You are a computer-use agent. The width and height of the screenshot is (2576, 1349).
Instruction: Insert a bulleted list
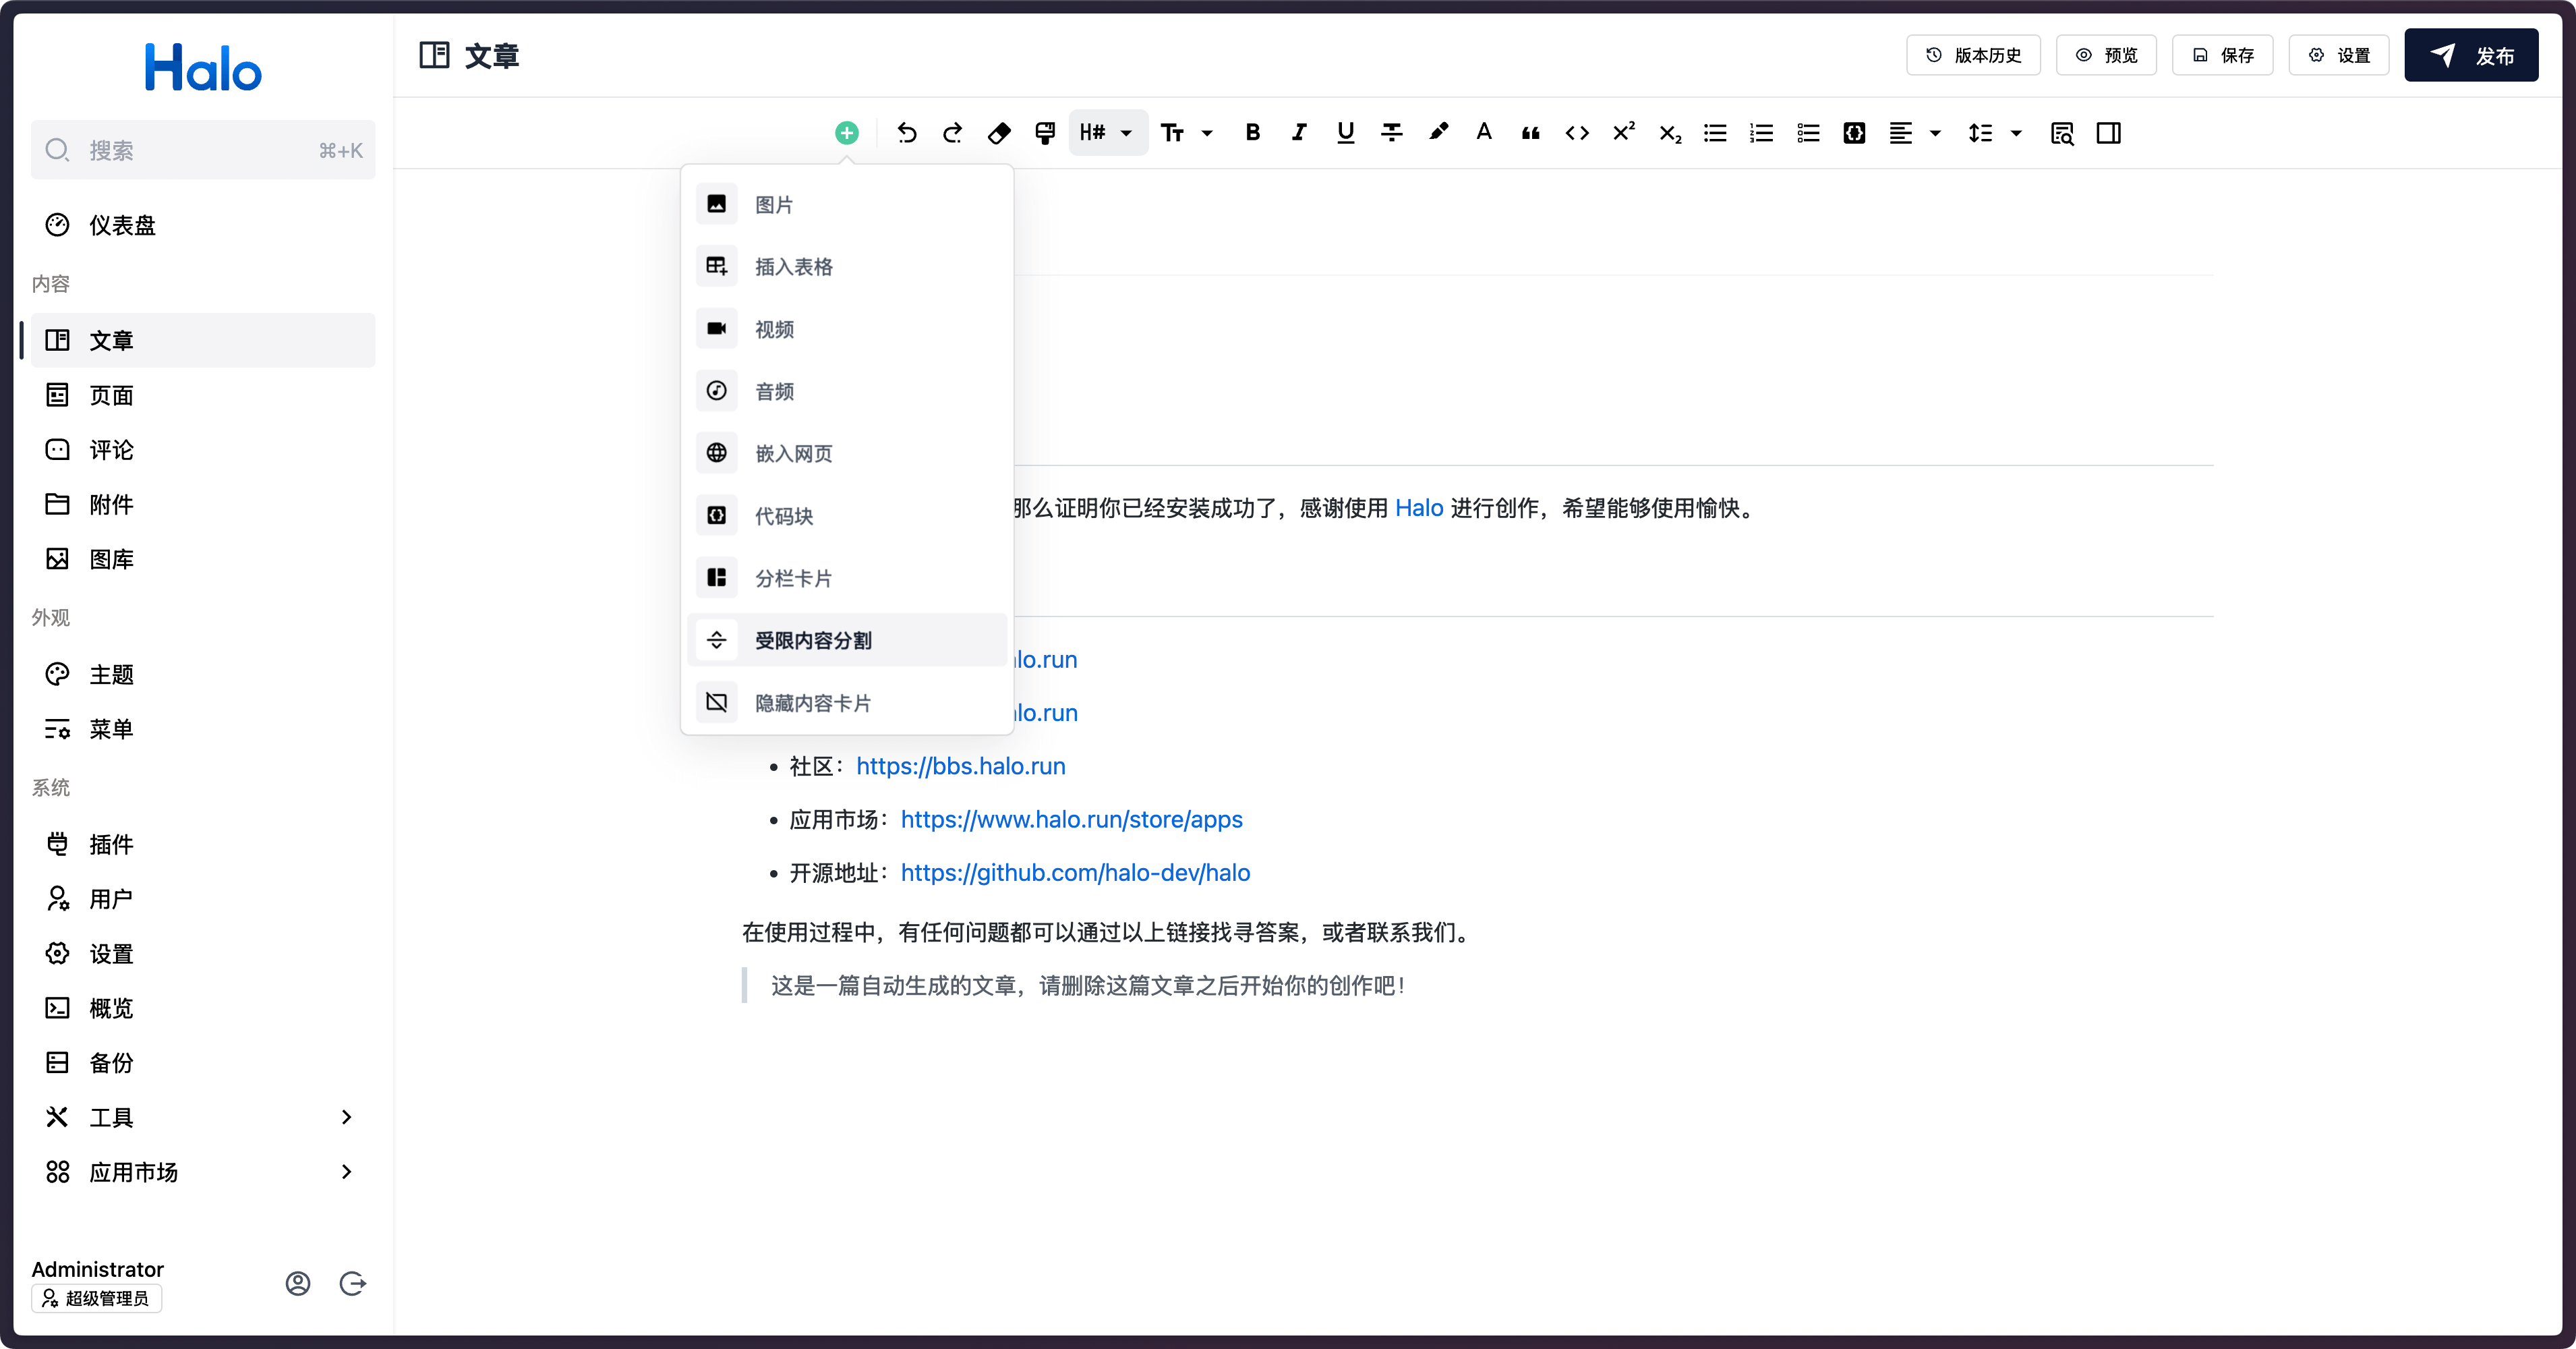point(1715,133)
